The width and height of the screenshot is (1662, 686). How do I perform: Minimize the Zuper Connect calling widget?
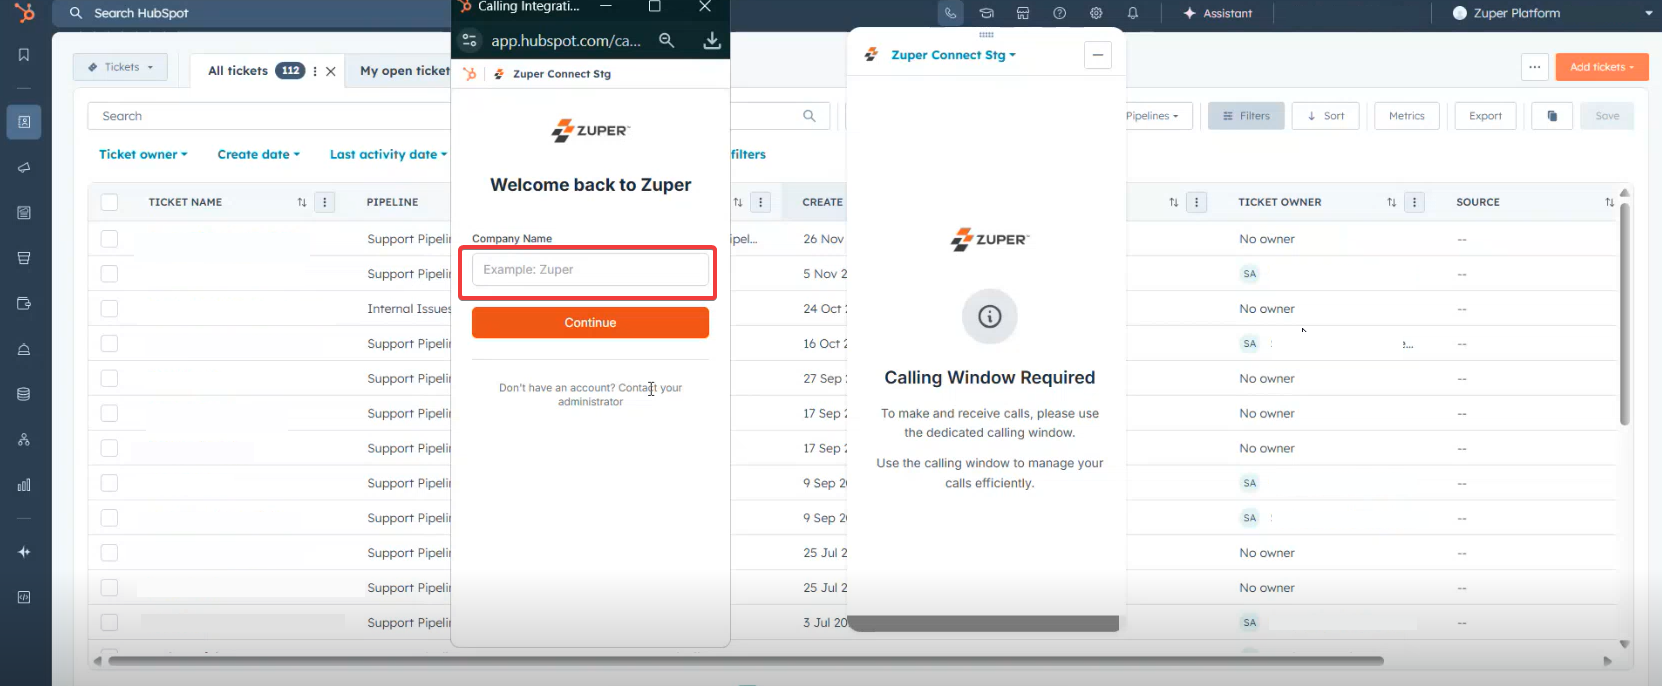tap(1098, 55)
